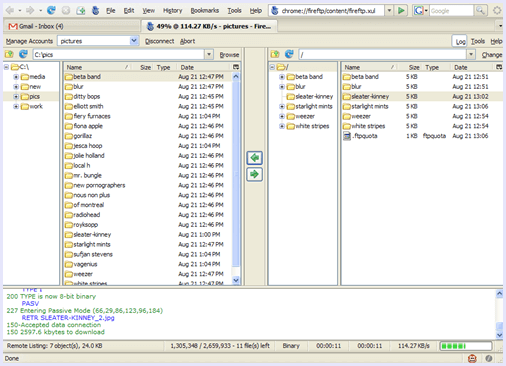This screenshot has height=366, width=506.
Task: Refresh the remote directory listing
Action: click(x=289, y=54)
